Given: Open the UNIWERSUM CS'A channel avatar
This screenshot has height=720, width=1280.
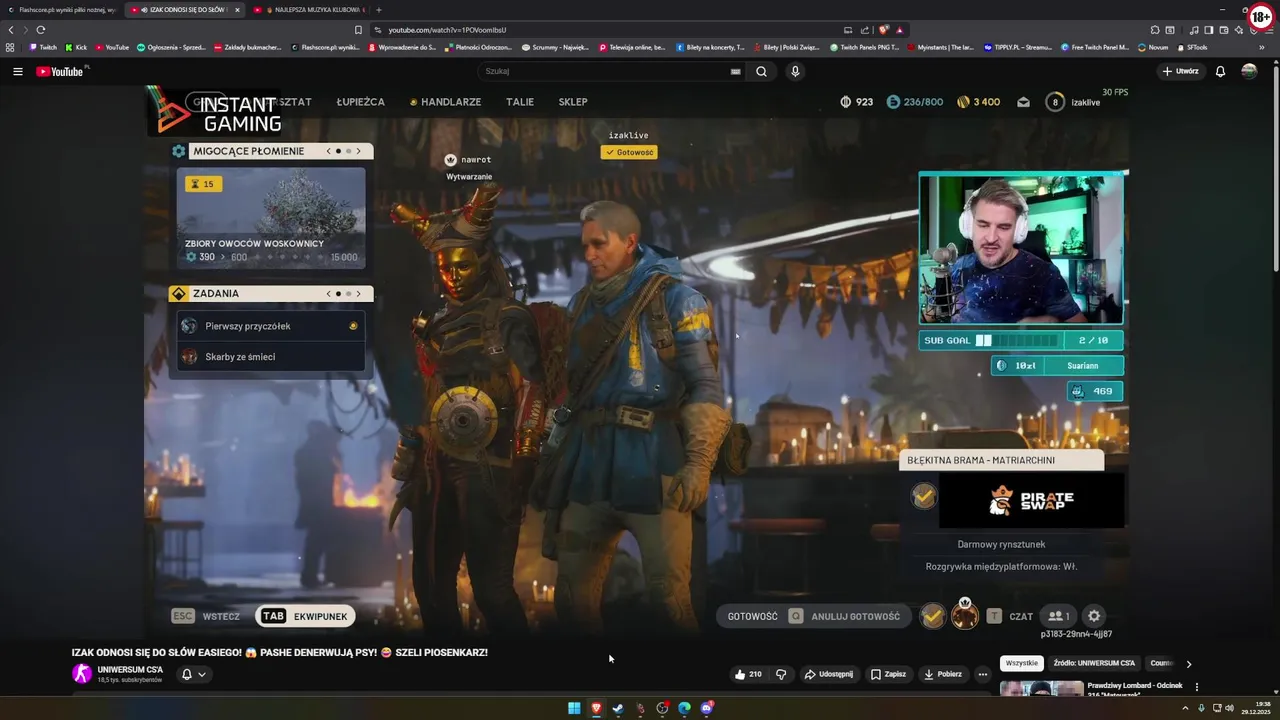Looking at the screenshot, I should tap(82, 674).
